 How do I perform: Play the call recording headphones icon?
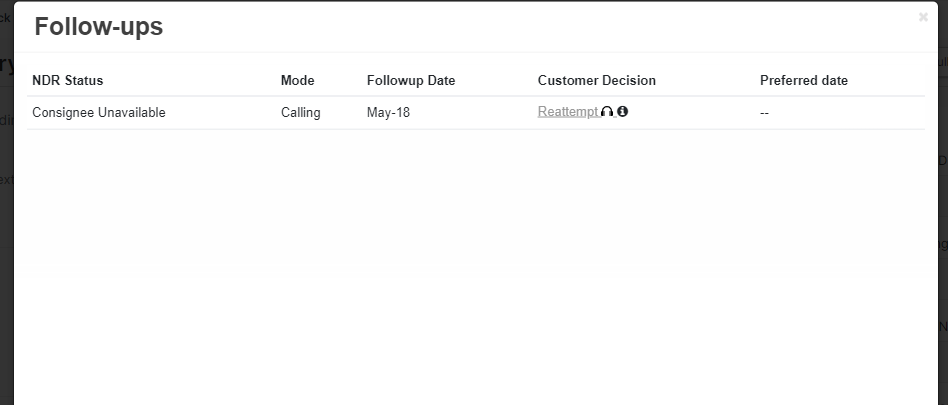pos(607,112)
